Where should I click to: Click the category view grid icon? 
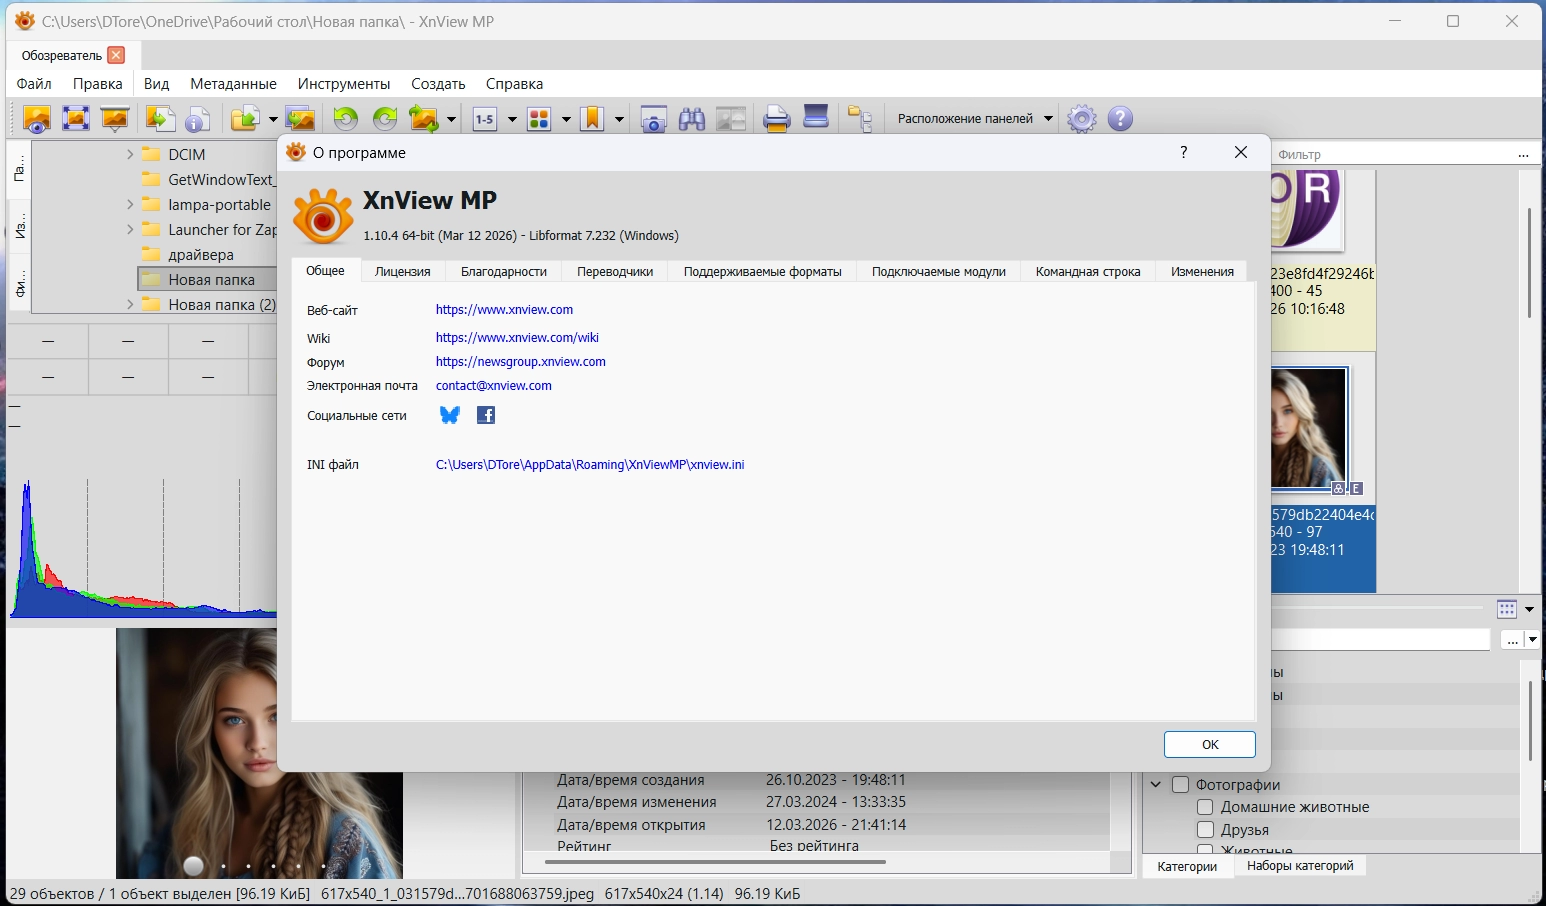pos(1507,609)
